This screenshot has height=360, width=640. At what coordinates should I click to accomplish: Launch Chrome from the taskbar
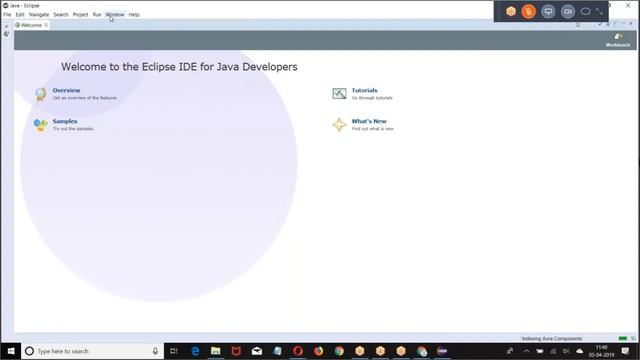point(339,351)
